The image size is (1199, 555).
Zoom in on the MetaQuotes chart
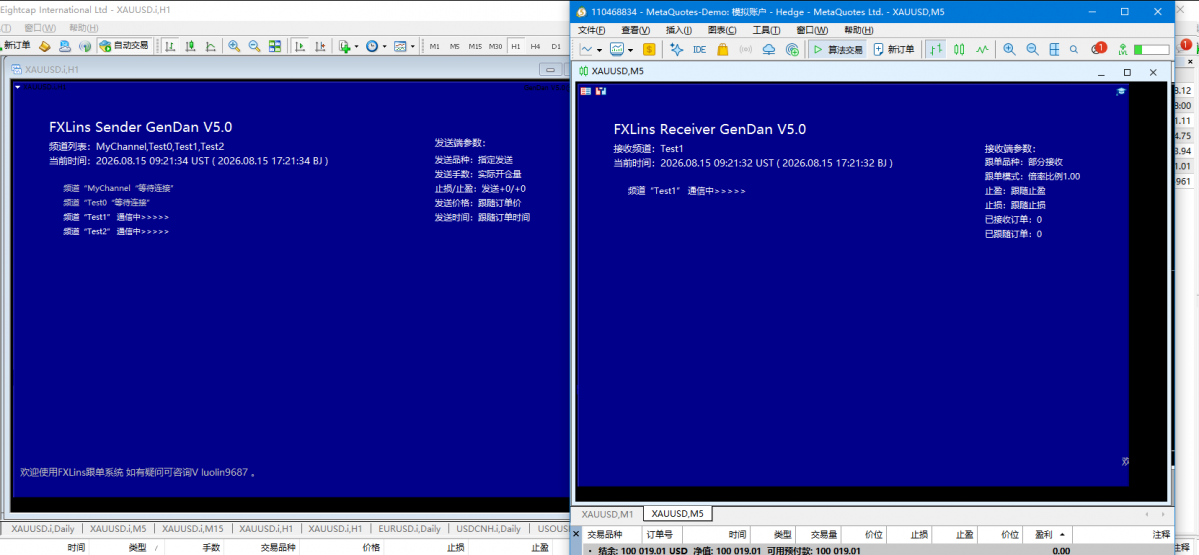[1009, 49]
